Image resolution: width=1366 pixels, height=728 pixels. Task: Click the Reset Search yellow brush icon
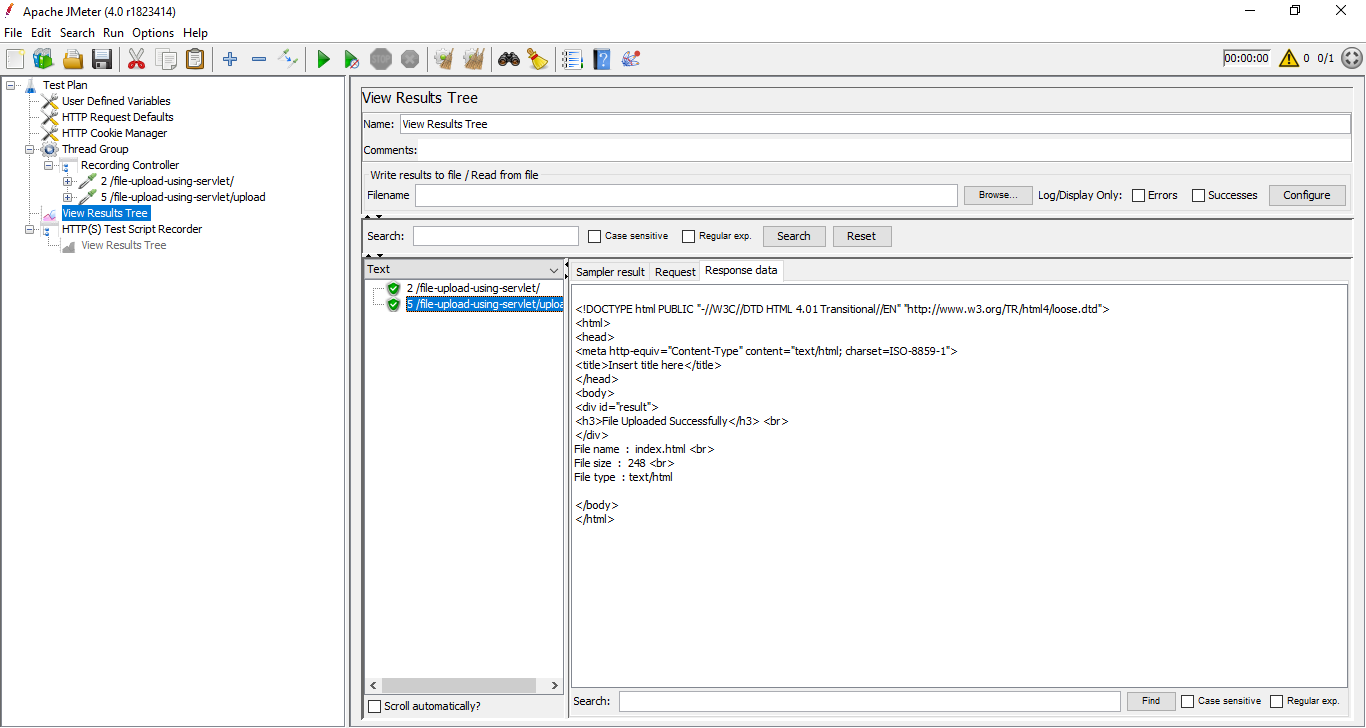point(538,59)
